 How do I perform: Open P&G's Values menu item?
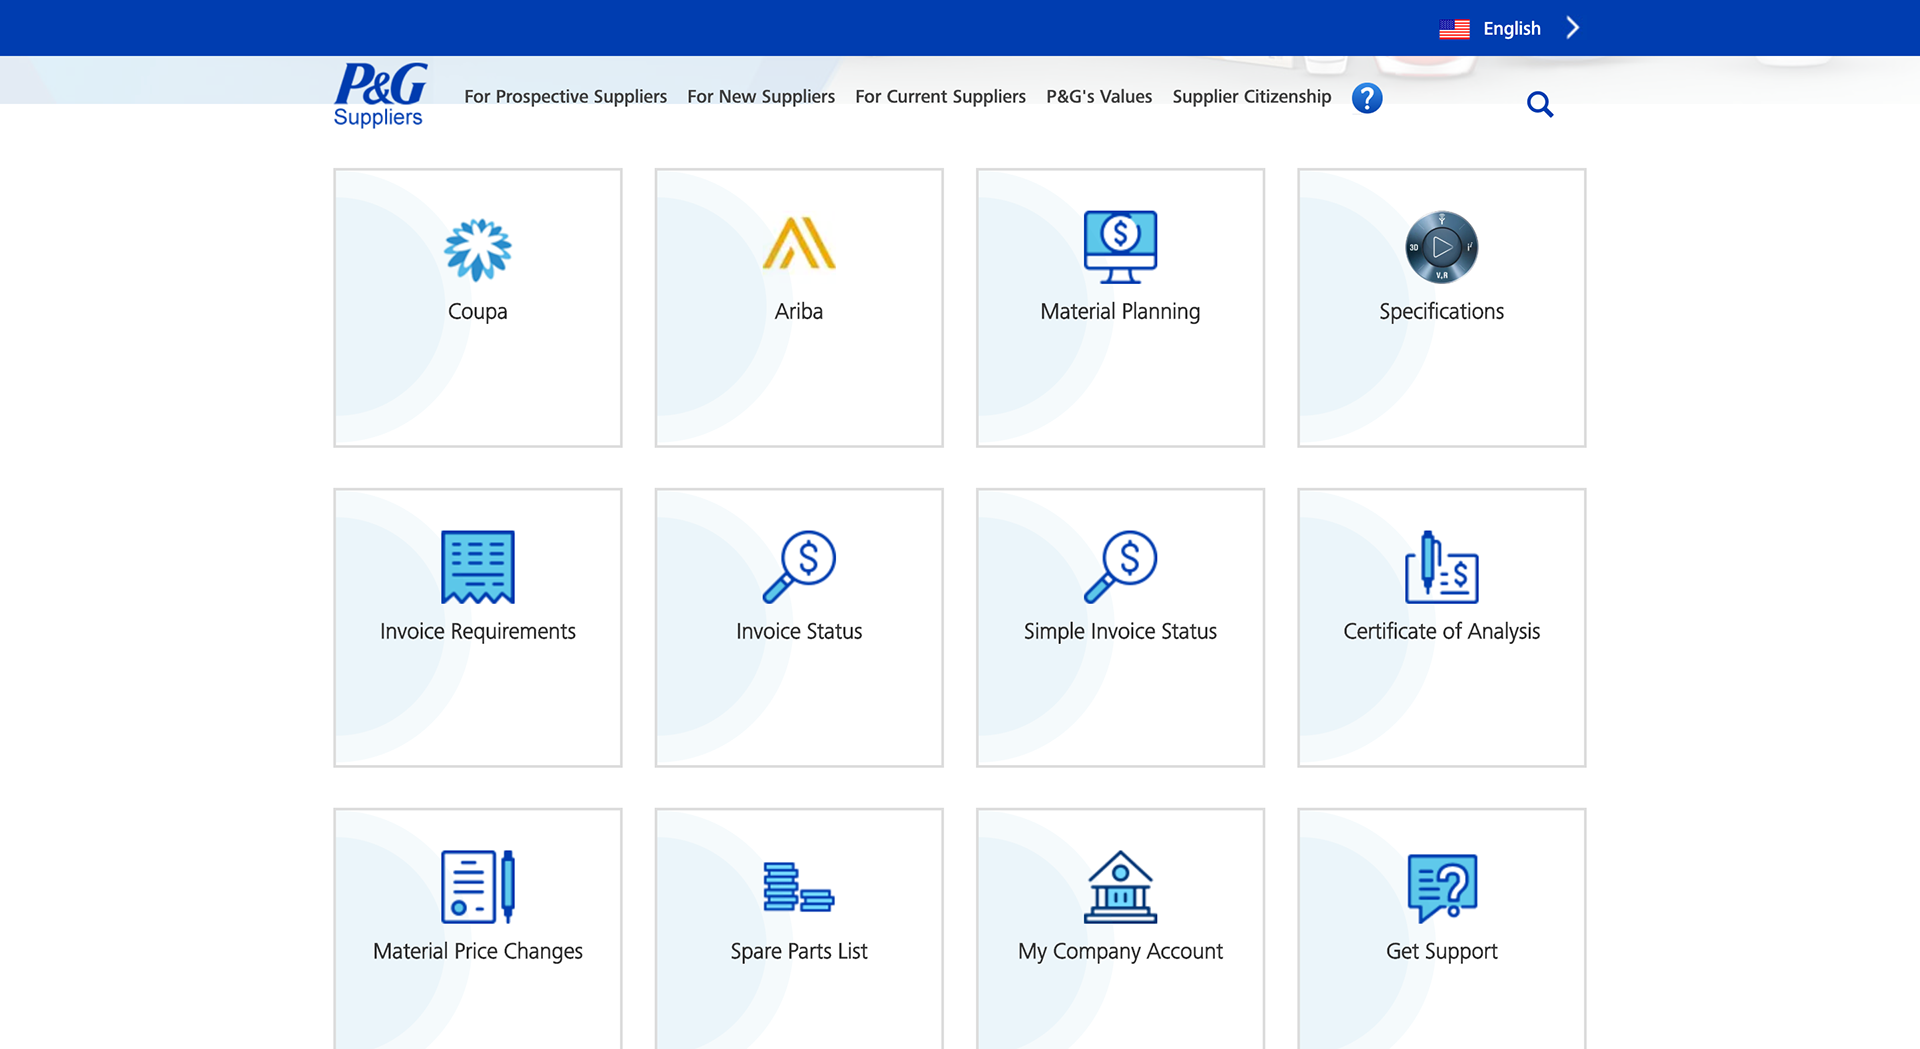click(1099, 97)
